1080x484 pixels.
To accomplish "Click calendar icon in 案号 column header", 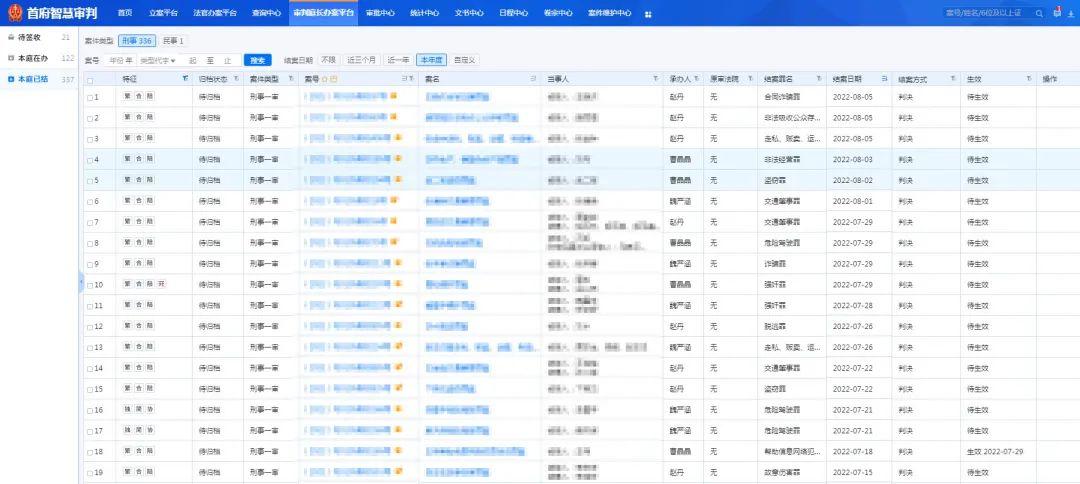I will coord(333,79).
